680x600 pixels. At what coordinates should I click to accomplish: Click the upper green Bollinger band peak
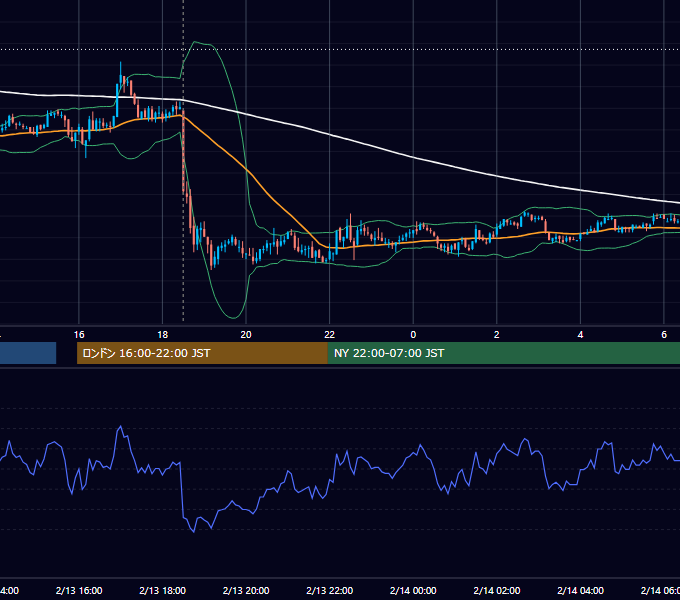point(195,42)
